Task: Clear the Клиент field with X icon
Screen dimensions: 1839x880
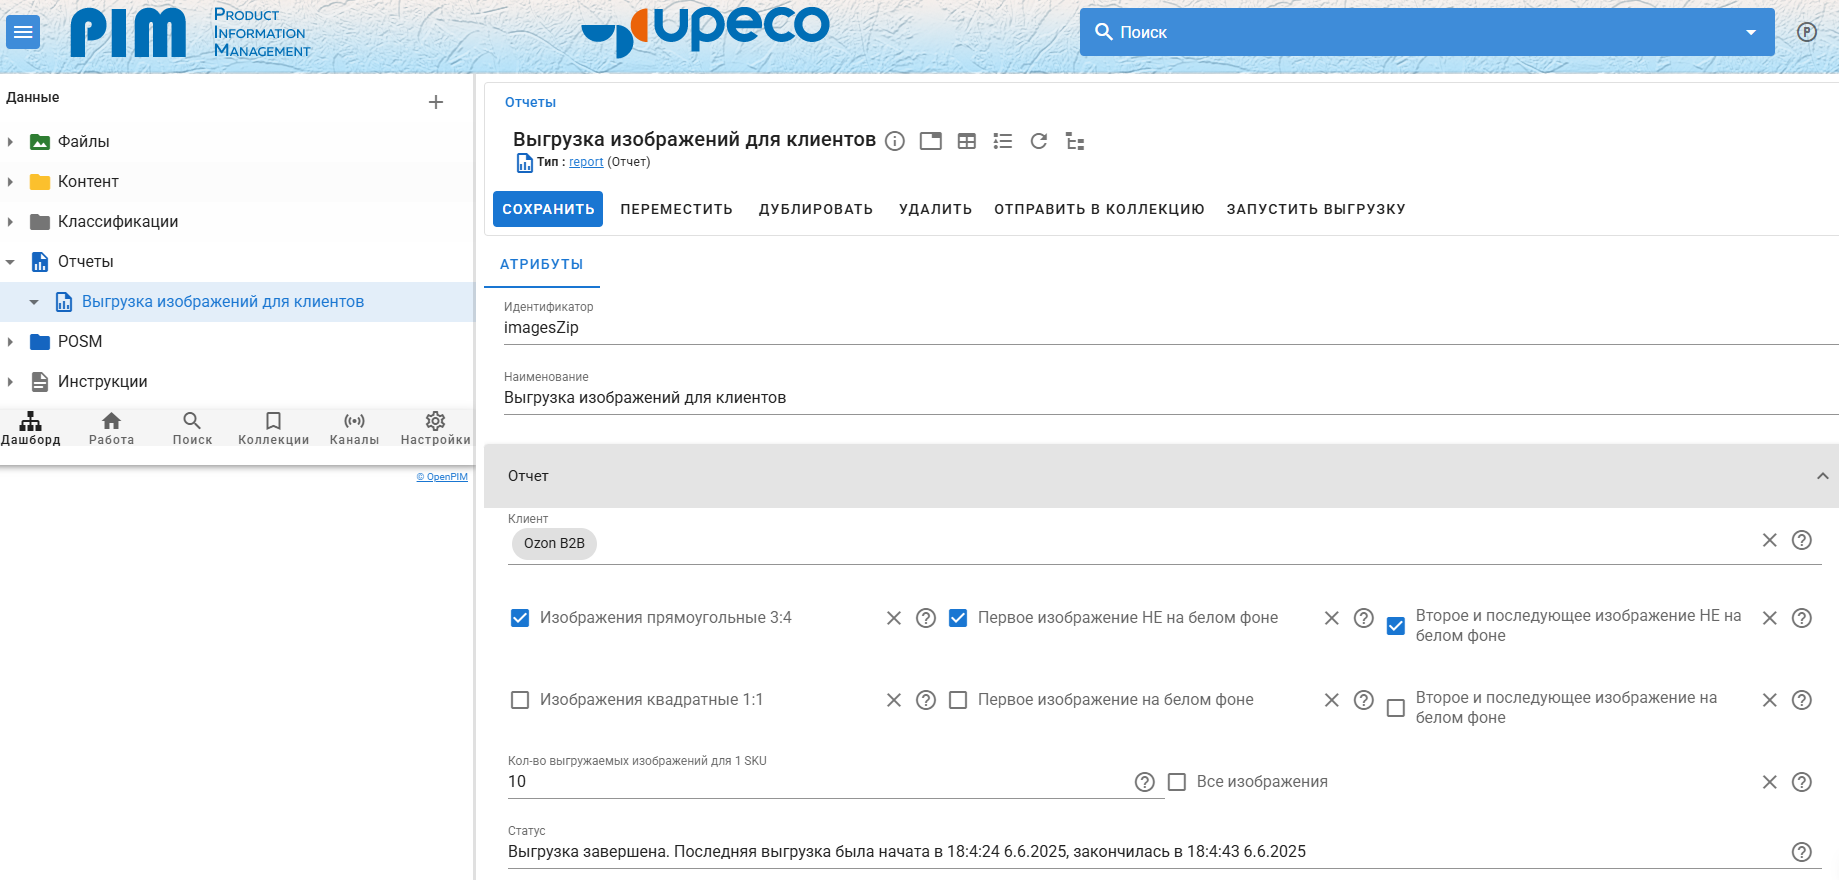Action: (x=1769, y=540)
